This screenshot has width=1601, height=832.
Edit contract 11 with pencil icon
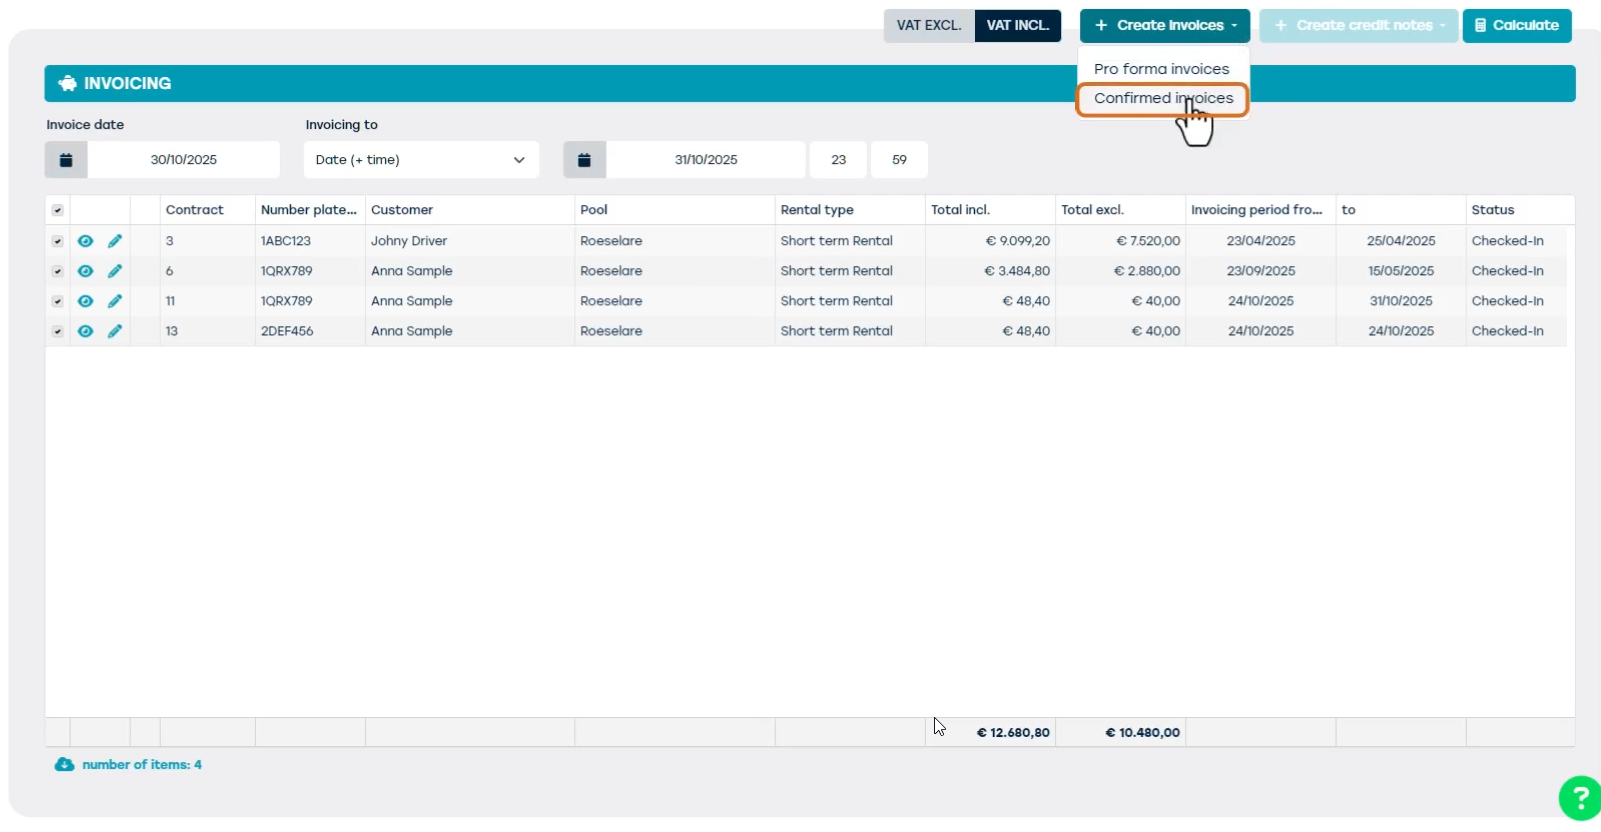(x=115, y=301)
